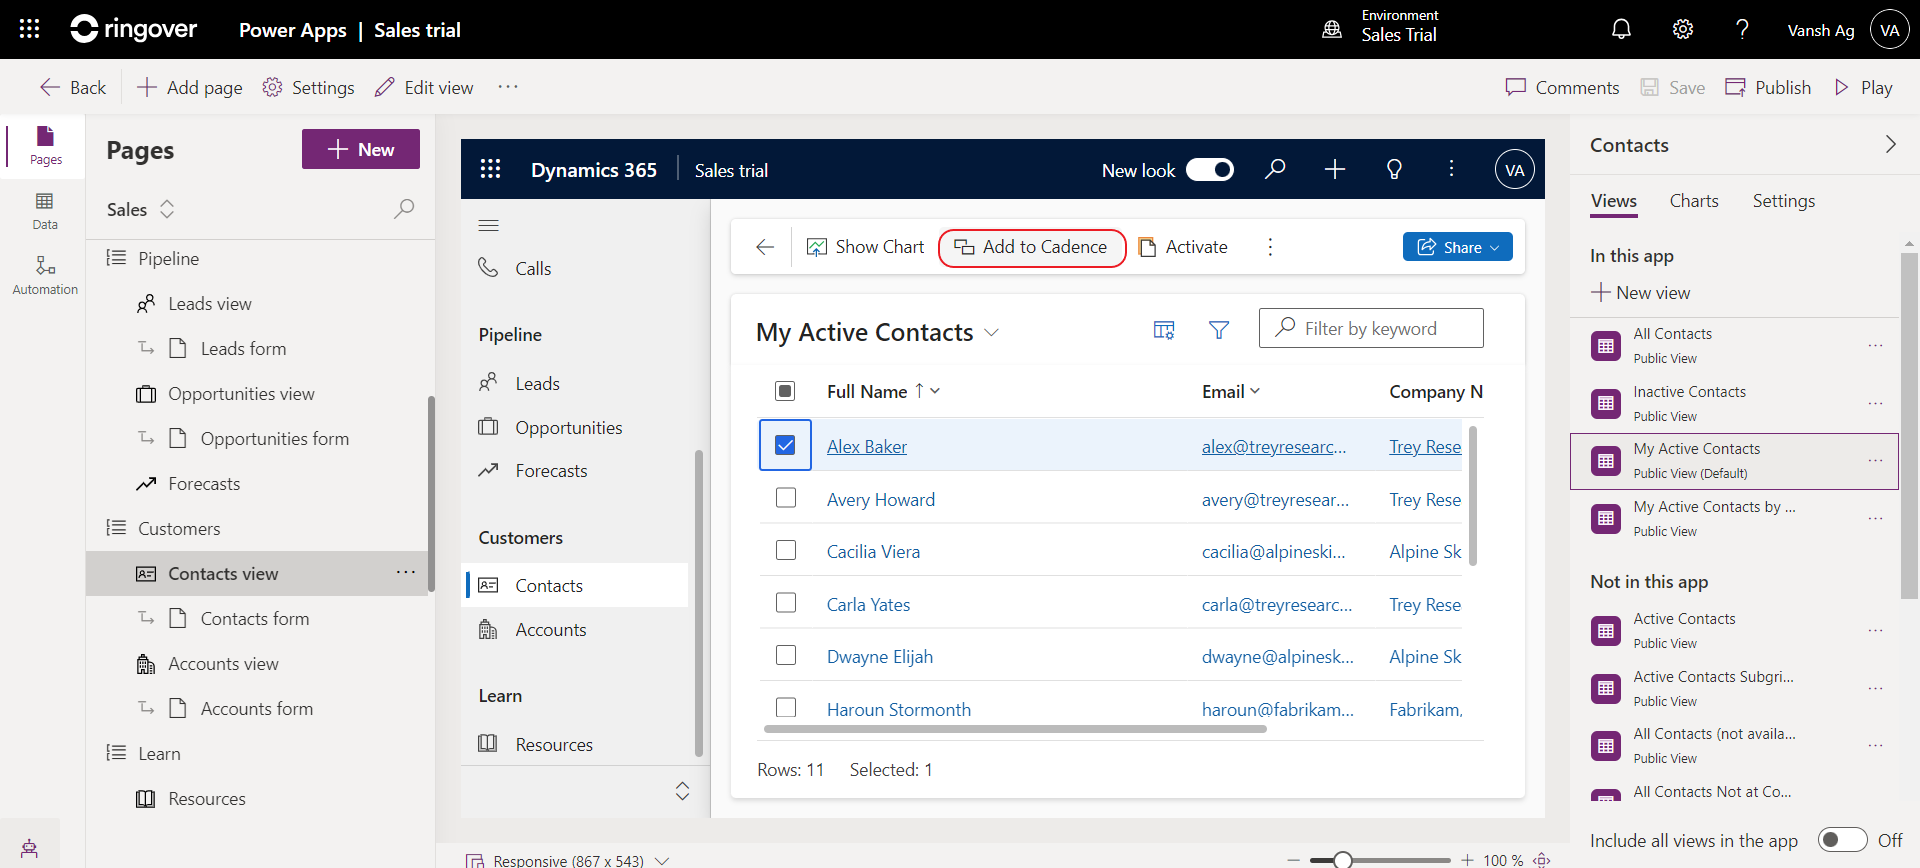
Task: Open the filter funnel icon
Action: [x=1219, y=329]
